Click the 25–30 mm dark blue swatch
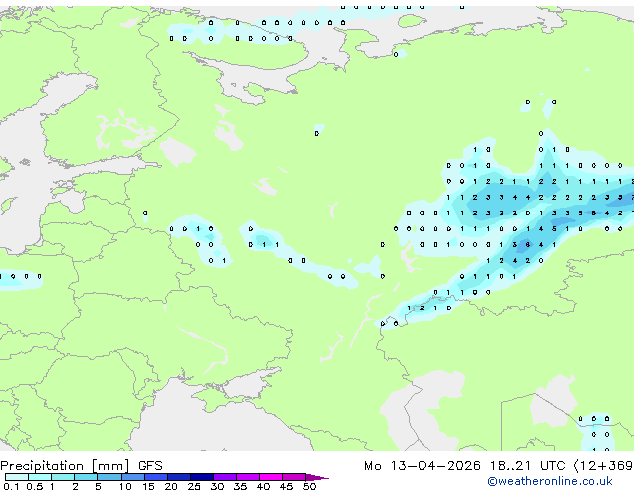The height and width of the screenshot is (490, 634). [x=201, y=477]
